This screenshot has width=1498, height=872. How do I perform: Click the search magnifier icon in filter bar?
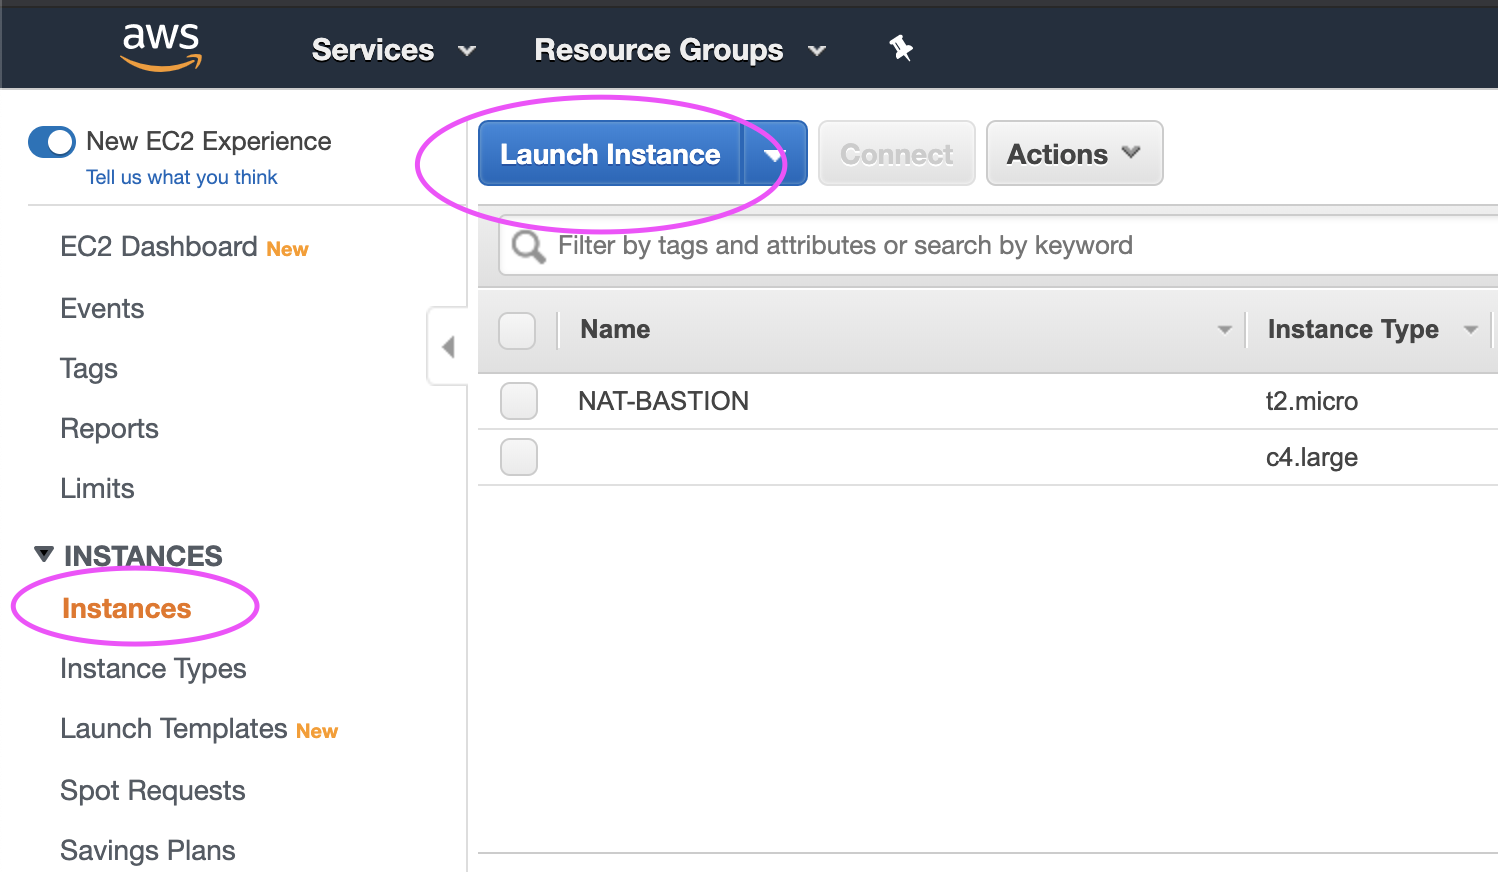pyautogui.click(x=528, y=246)
